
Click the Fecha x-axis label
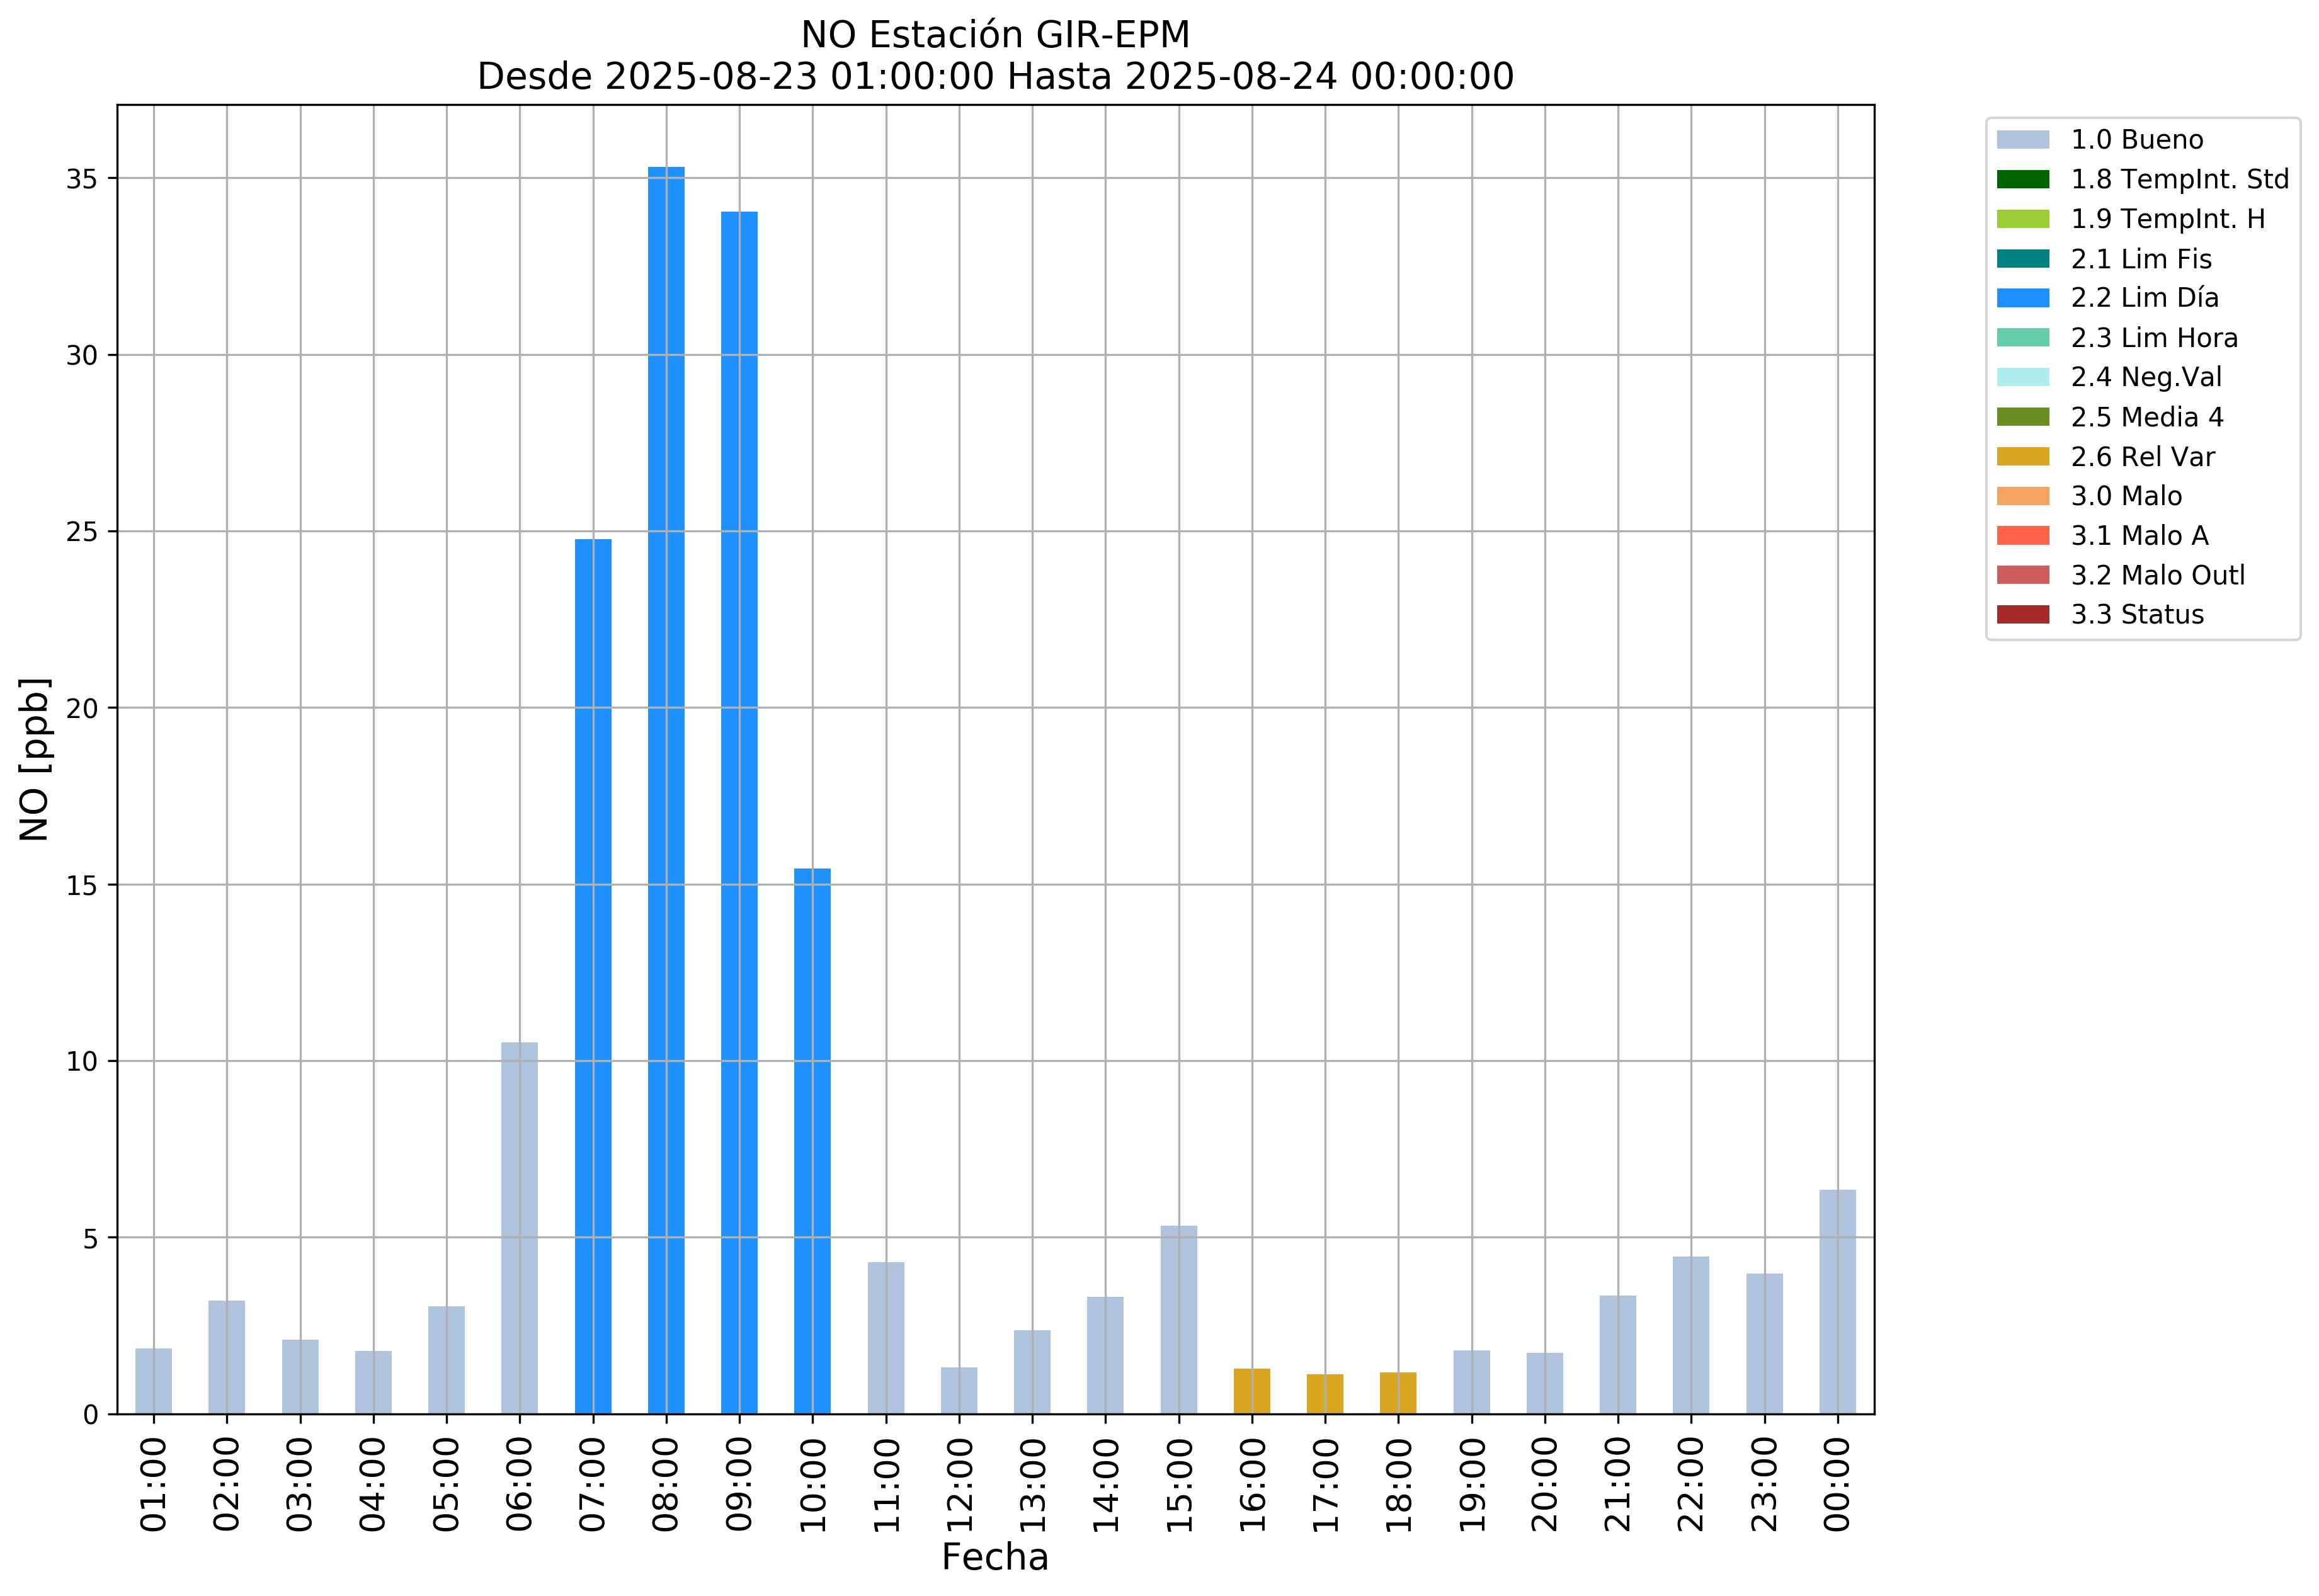pos(995,1557)
